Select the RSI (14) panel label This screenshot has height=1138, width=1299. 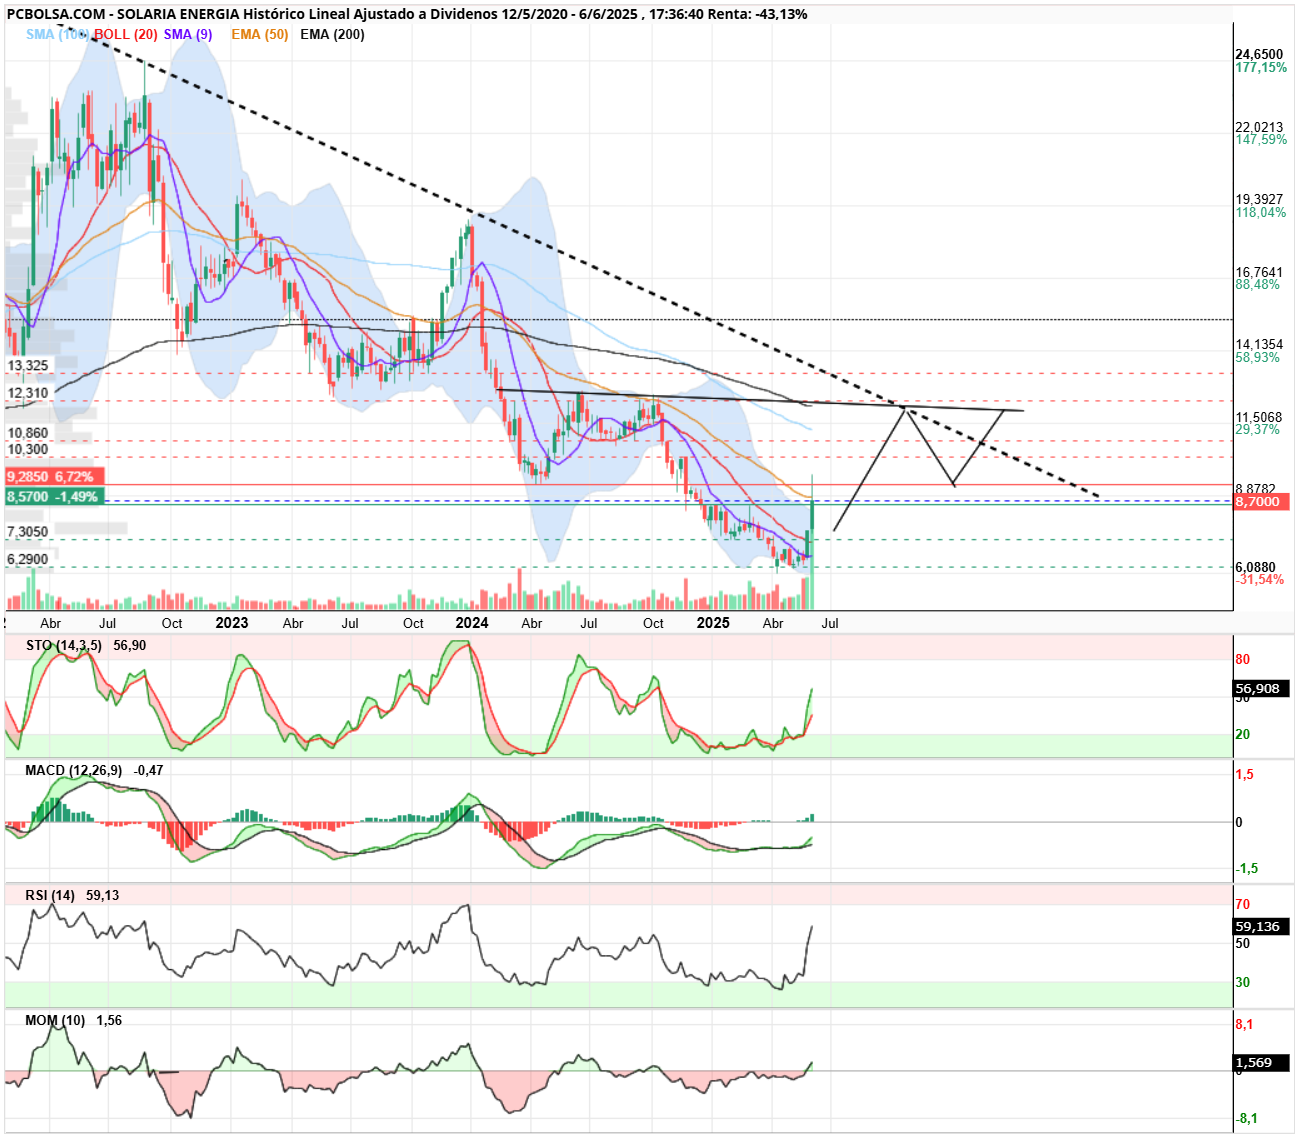tap(50, 895)
